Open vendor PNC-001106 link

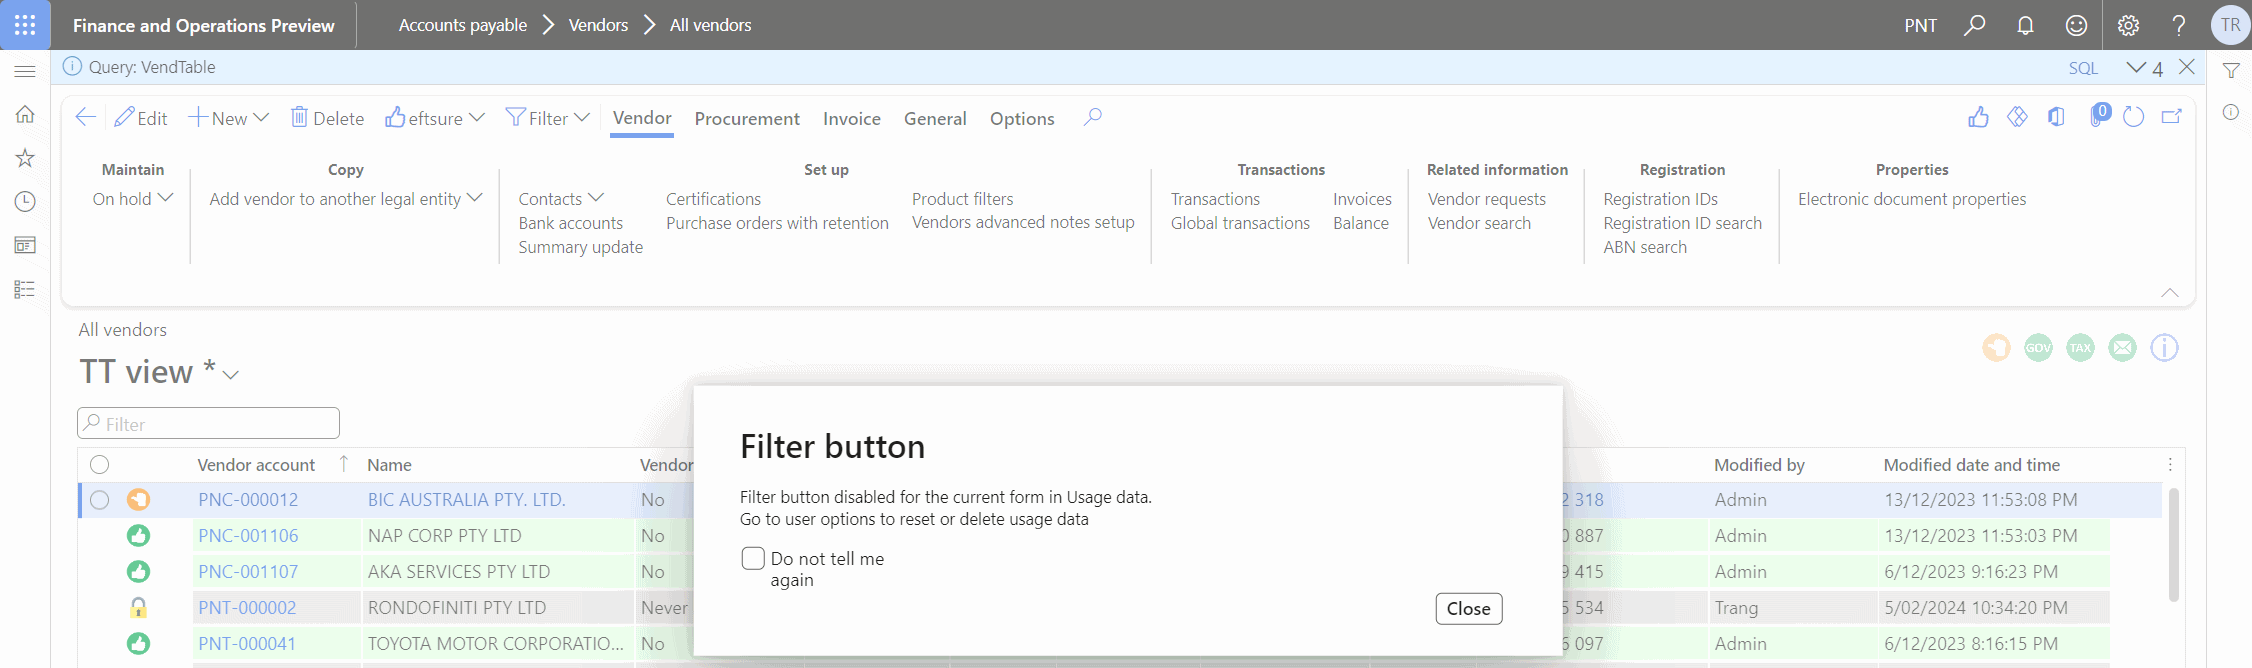pyautogui.click(x=248, y=536)
